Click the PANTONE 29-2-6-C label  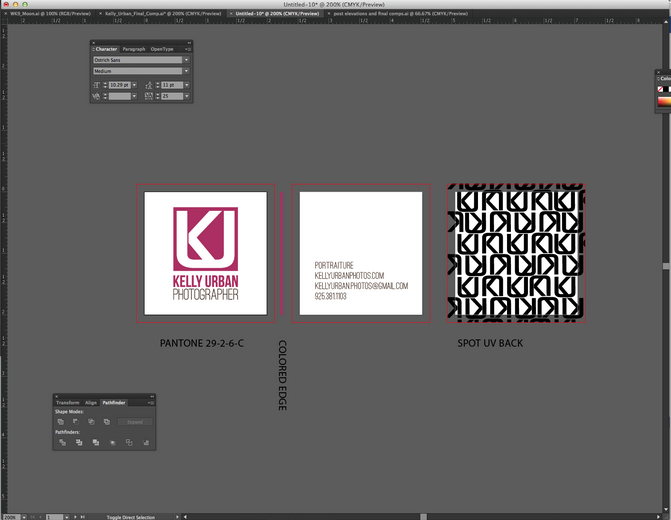pyautogui.click(x=202, y=343)
